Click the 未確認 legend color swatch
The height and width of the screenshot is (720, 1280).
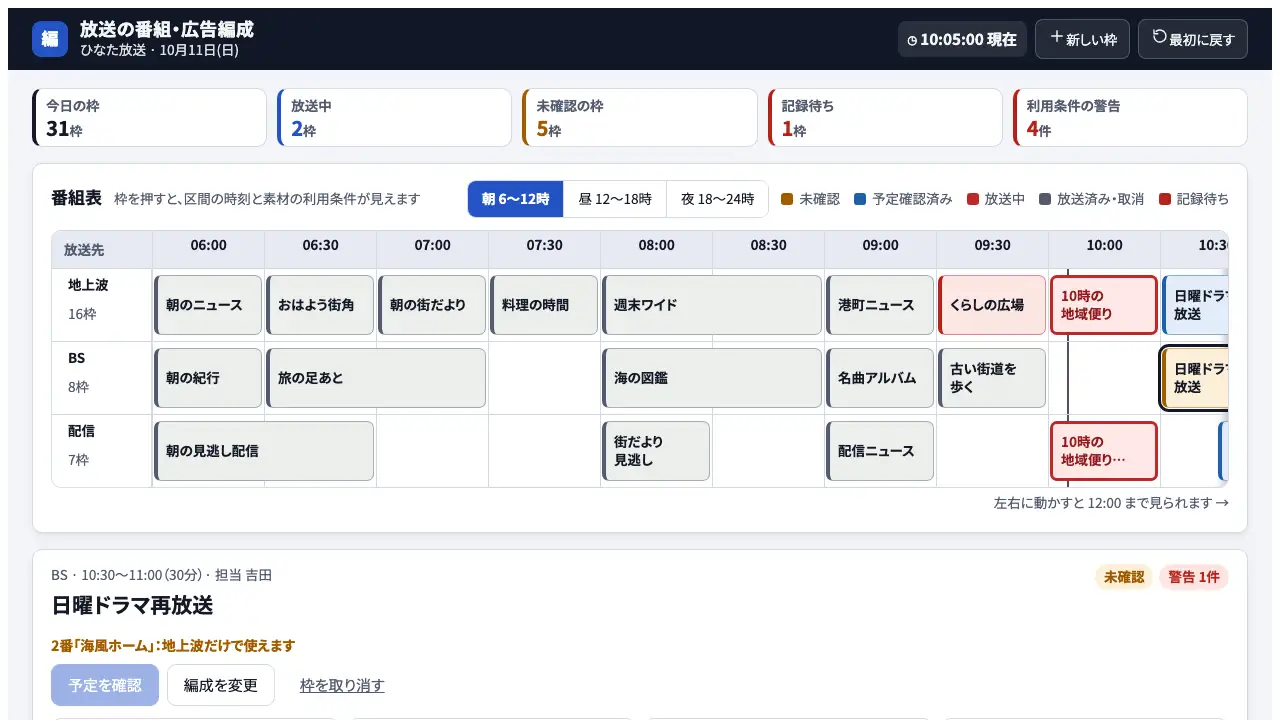coord(786,199)
